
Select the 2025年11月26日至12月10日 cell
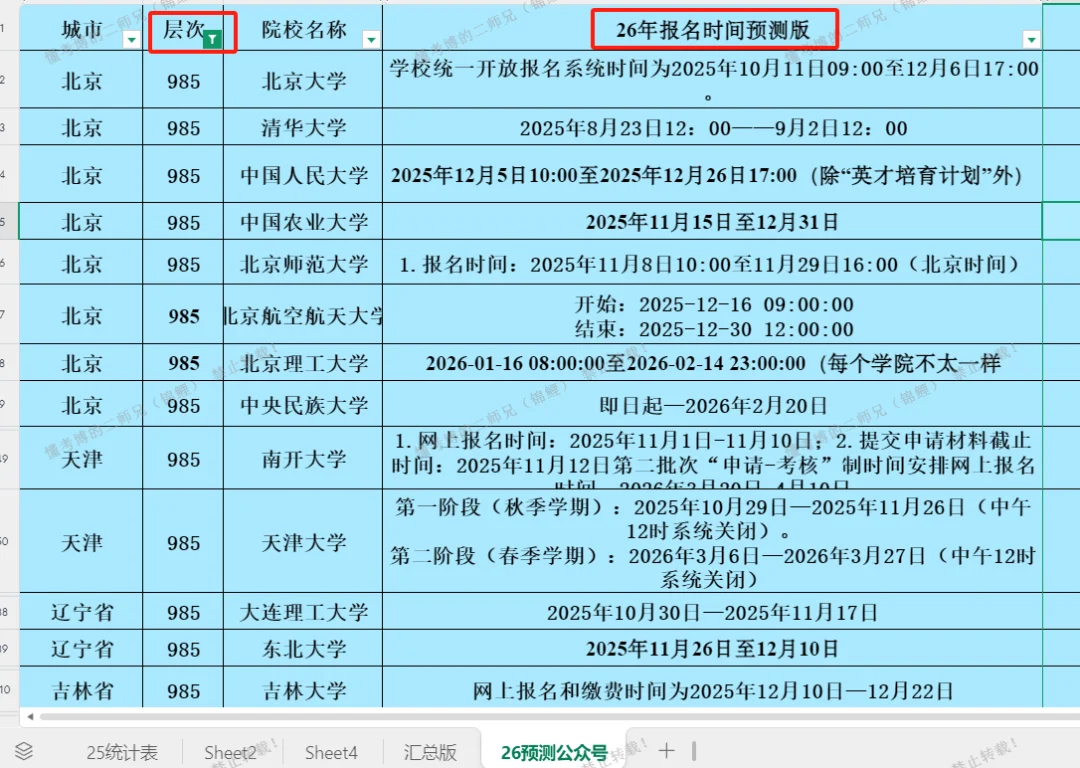coord(712,648)
